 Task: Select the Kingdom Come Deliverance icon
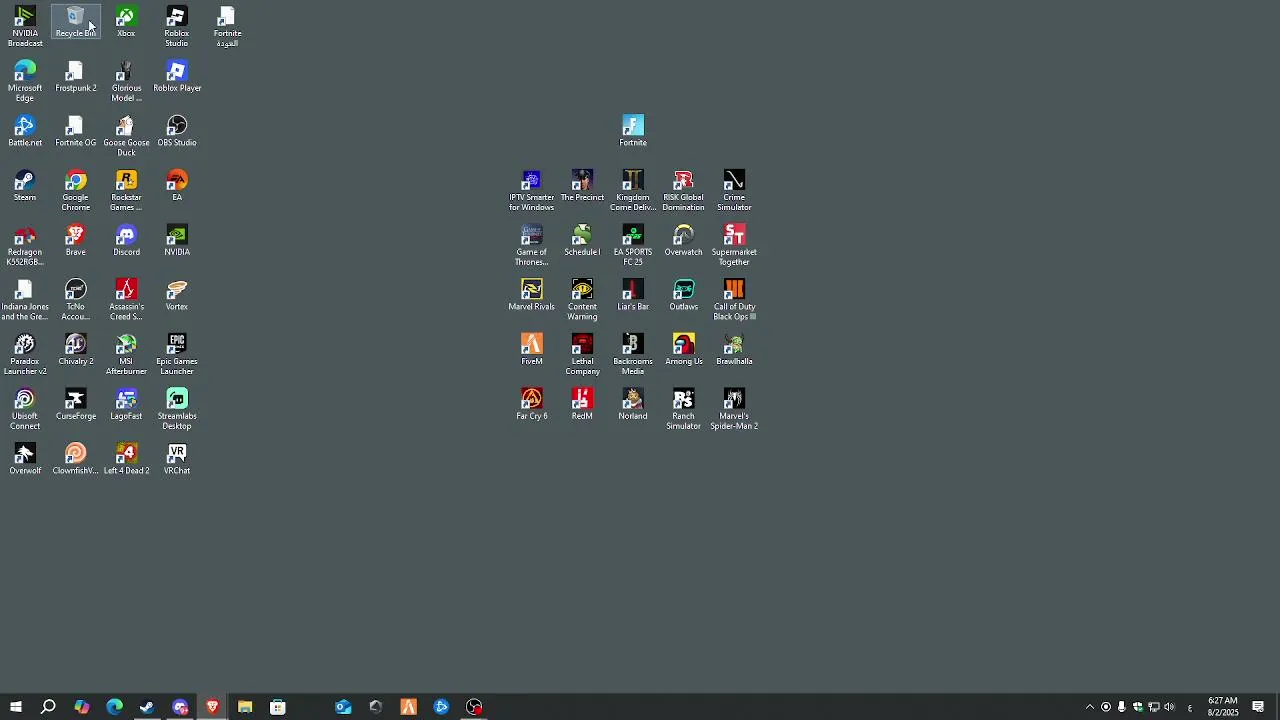[x=633, y=191]
